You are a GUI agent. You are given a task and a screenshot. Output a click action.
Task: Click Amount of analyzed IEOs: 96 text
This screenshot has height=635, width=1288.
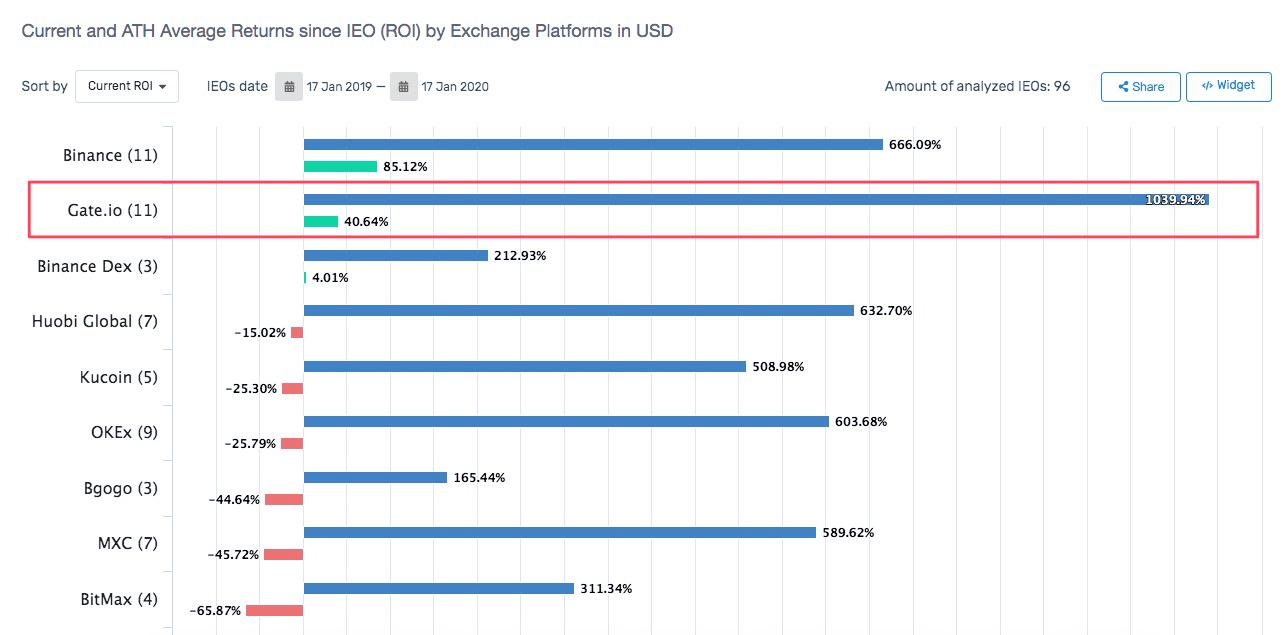(977, 86)
